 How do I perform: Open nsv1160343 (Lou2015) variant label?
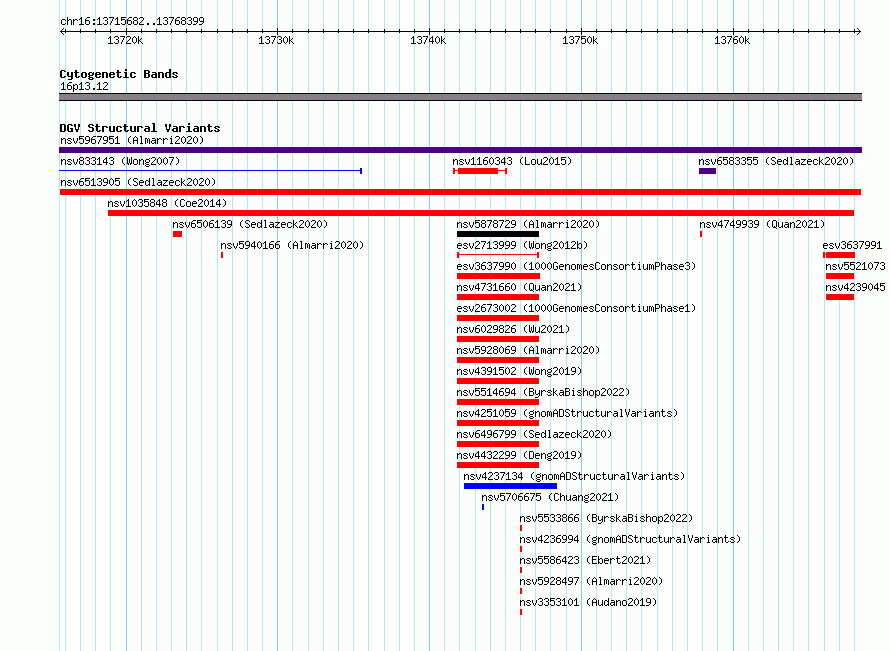[x=512, y=161]
